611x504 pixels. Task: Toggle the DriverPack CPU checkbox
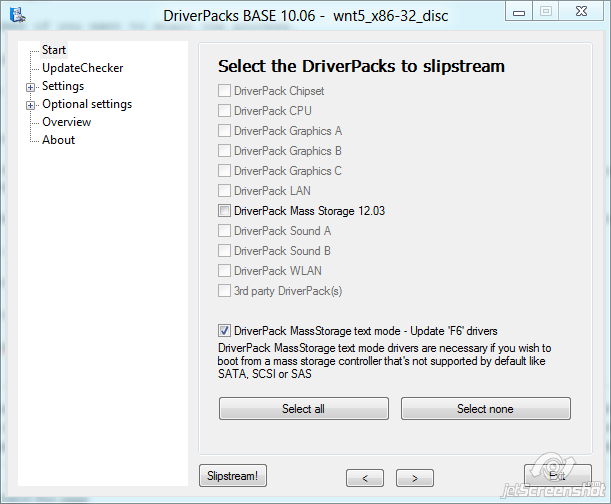pos(224,111)
